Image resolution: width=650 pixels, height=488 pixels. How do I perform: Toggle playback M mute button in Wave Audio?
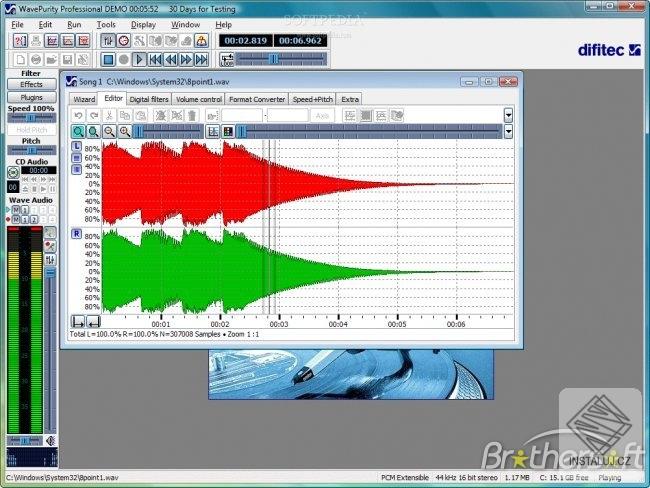tap(16, 210)
